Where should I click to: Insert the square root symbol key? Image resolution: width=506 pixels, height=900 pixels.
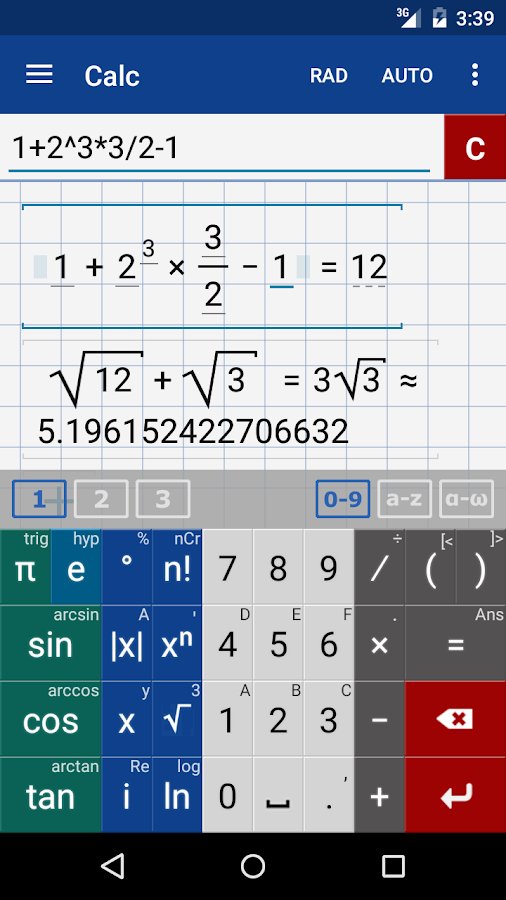pos(177,719)
